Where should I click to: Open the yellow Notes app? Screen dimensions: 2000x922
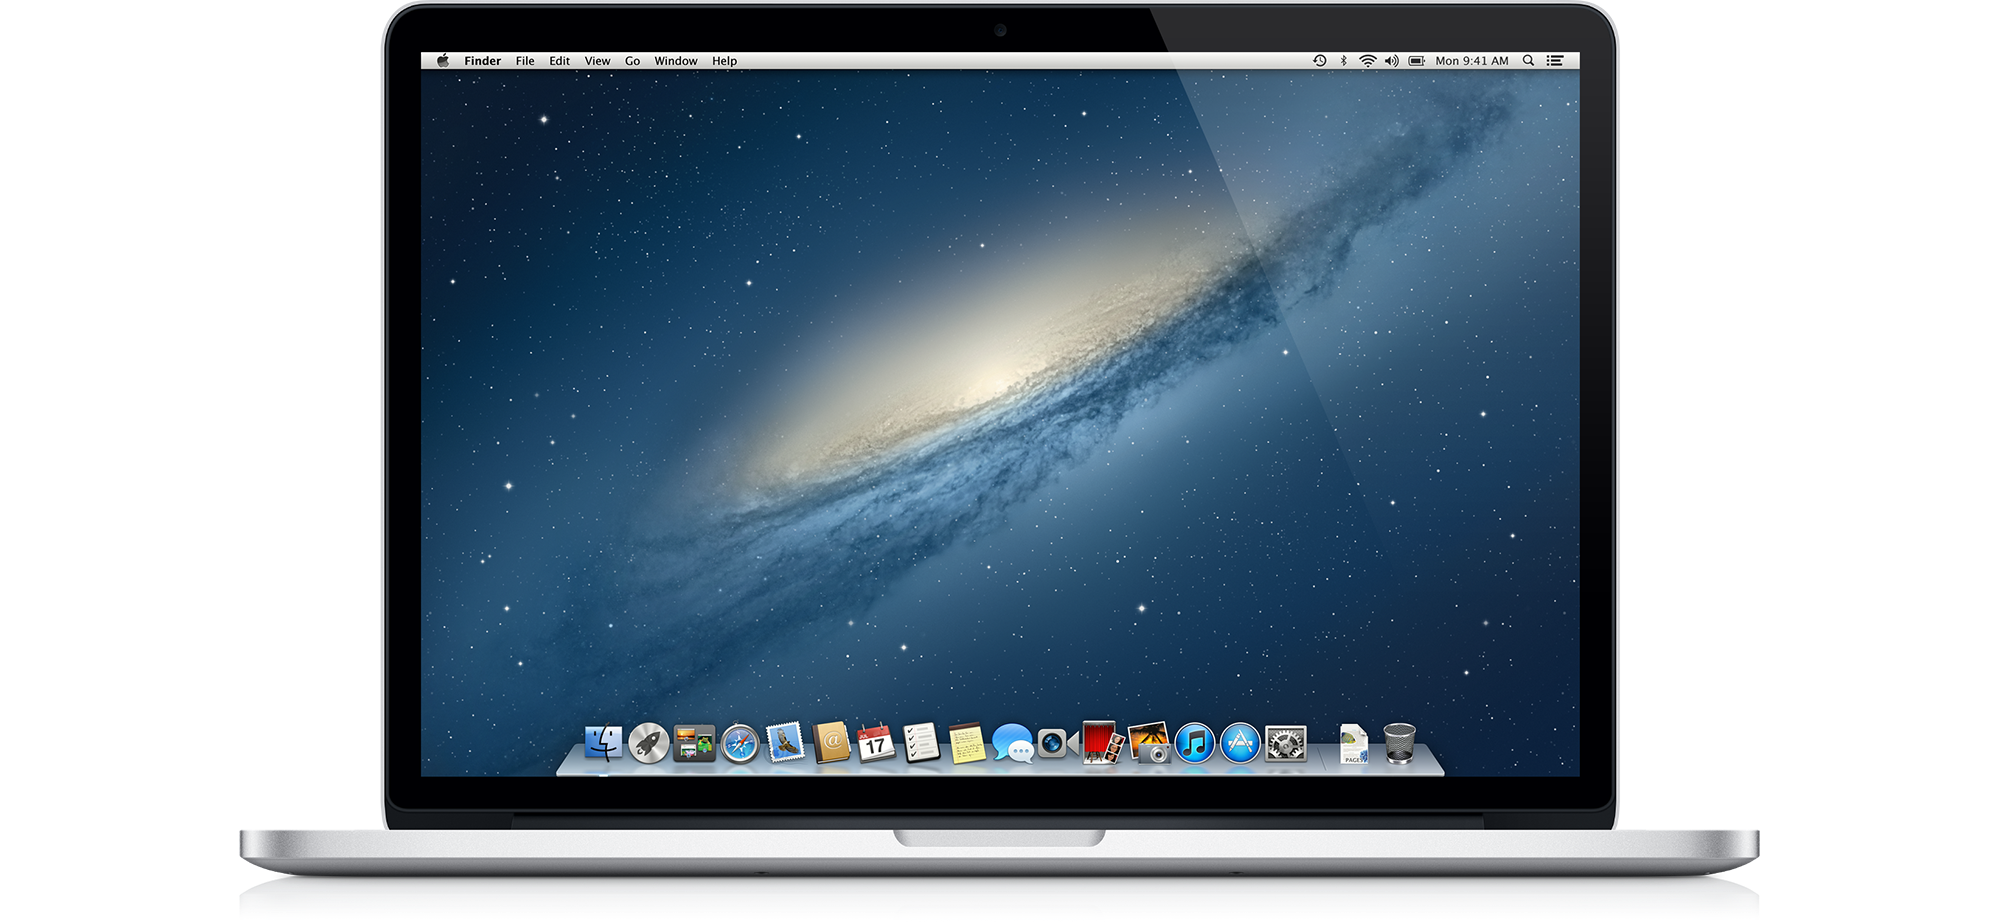(x=967, y=744)
